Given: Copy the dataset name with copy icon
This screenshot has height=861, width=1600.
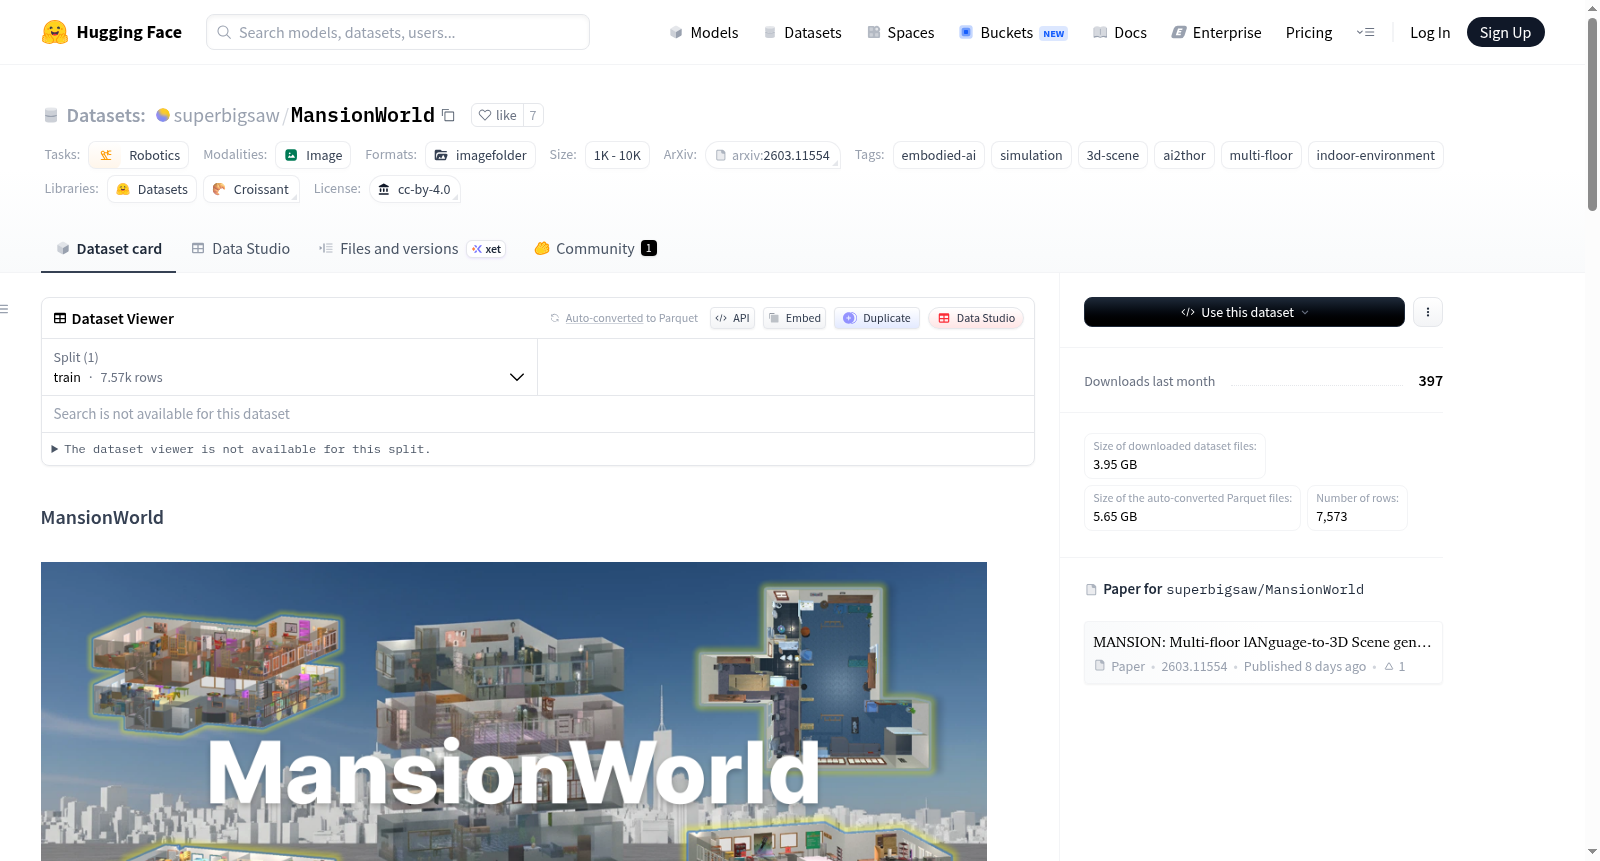Looking at the screenshot, I should (x=449, y=115).
